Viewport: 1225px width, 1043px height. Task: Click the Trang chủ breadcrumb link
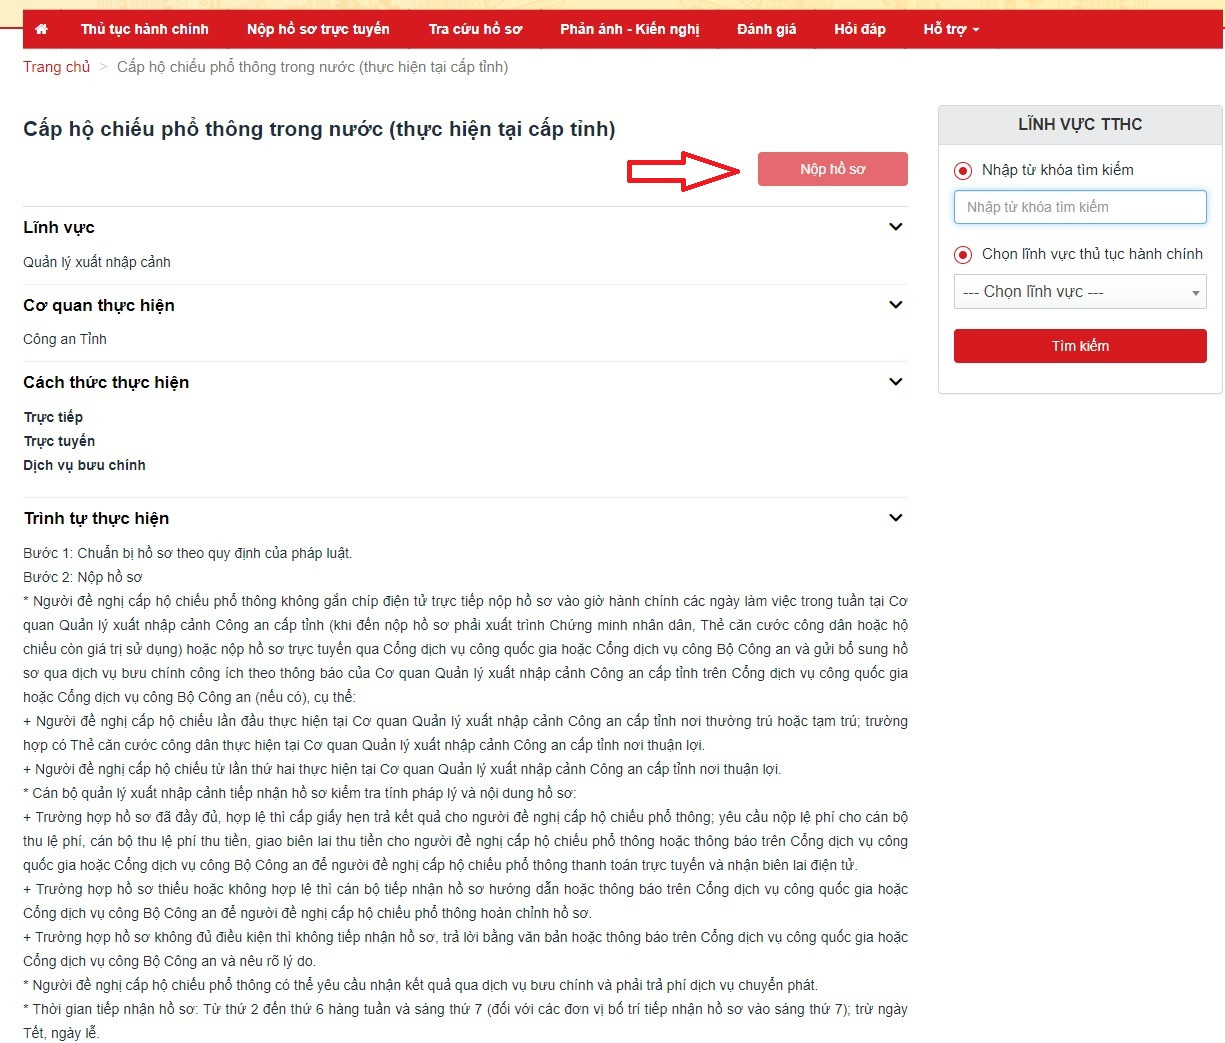(57, 67)
